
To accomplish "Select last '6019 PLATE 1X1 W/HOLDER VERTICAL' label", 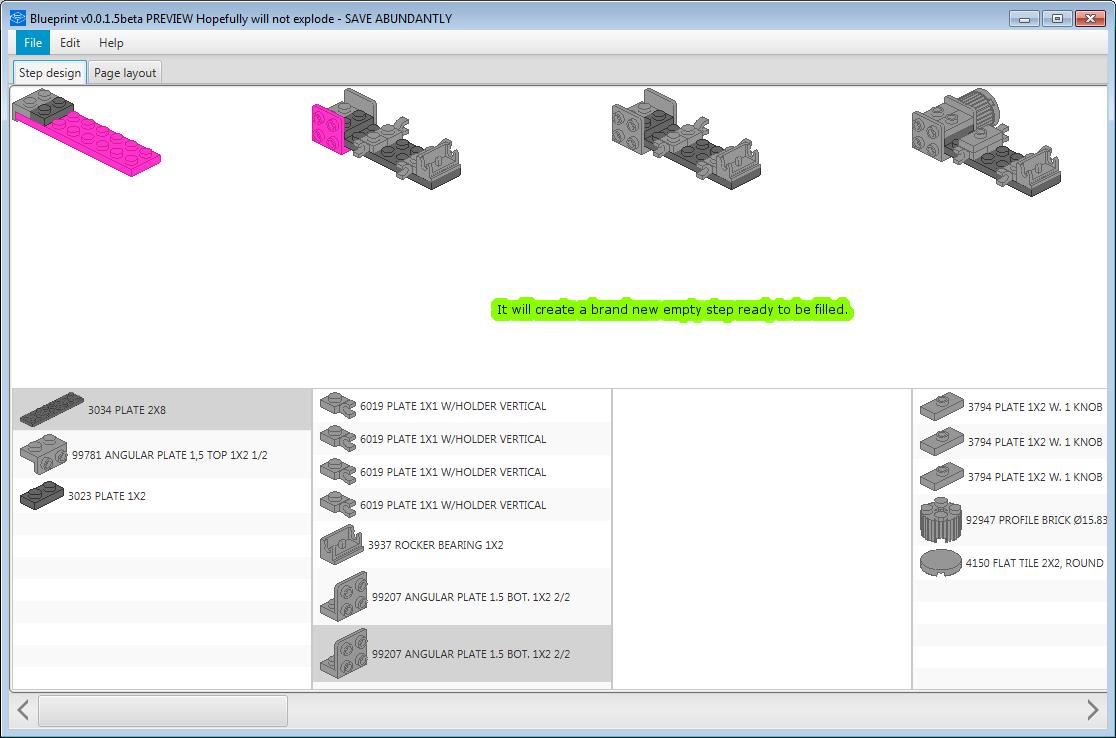I will point(453,505).
